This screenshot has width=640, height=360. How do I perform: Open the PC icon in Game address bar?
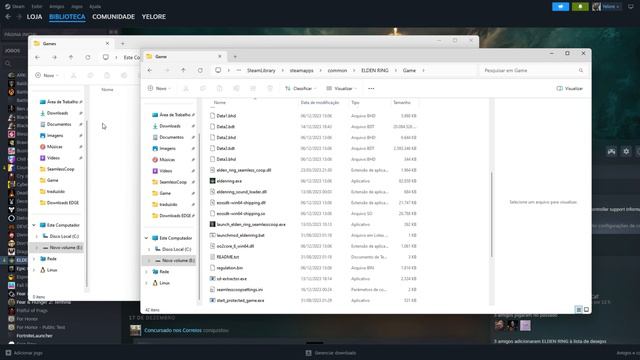(x=218, y=70)
